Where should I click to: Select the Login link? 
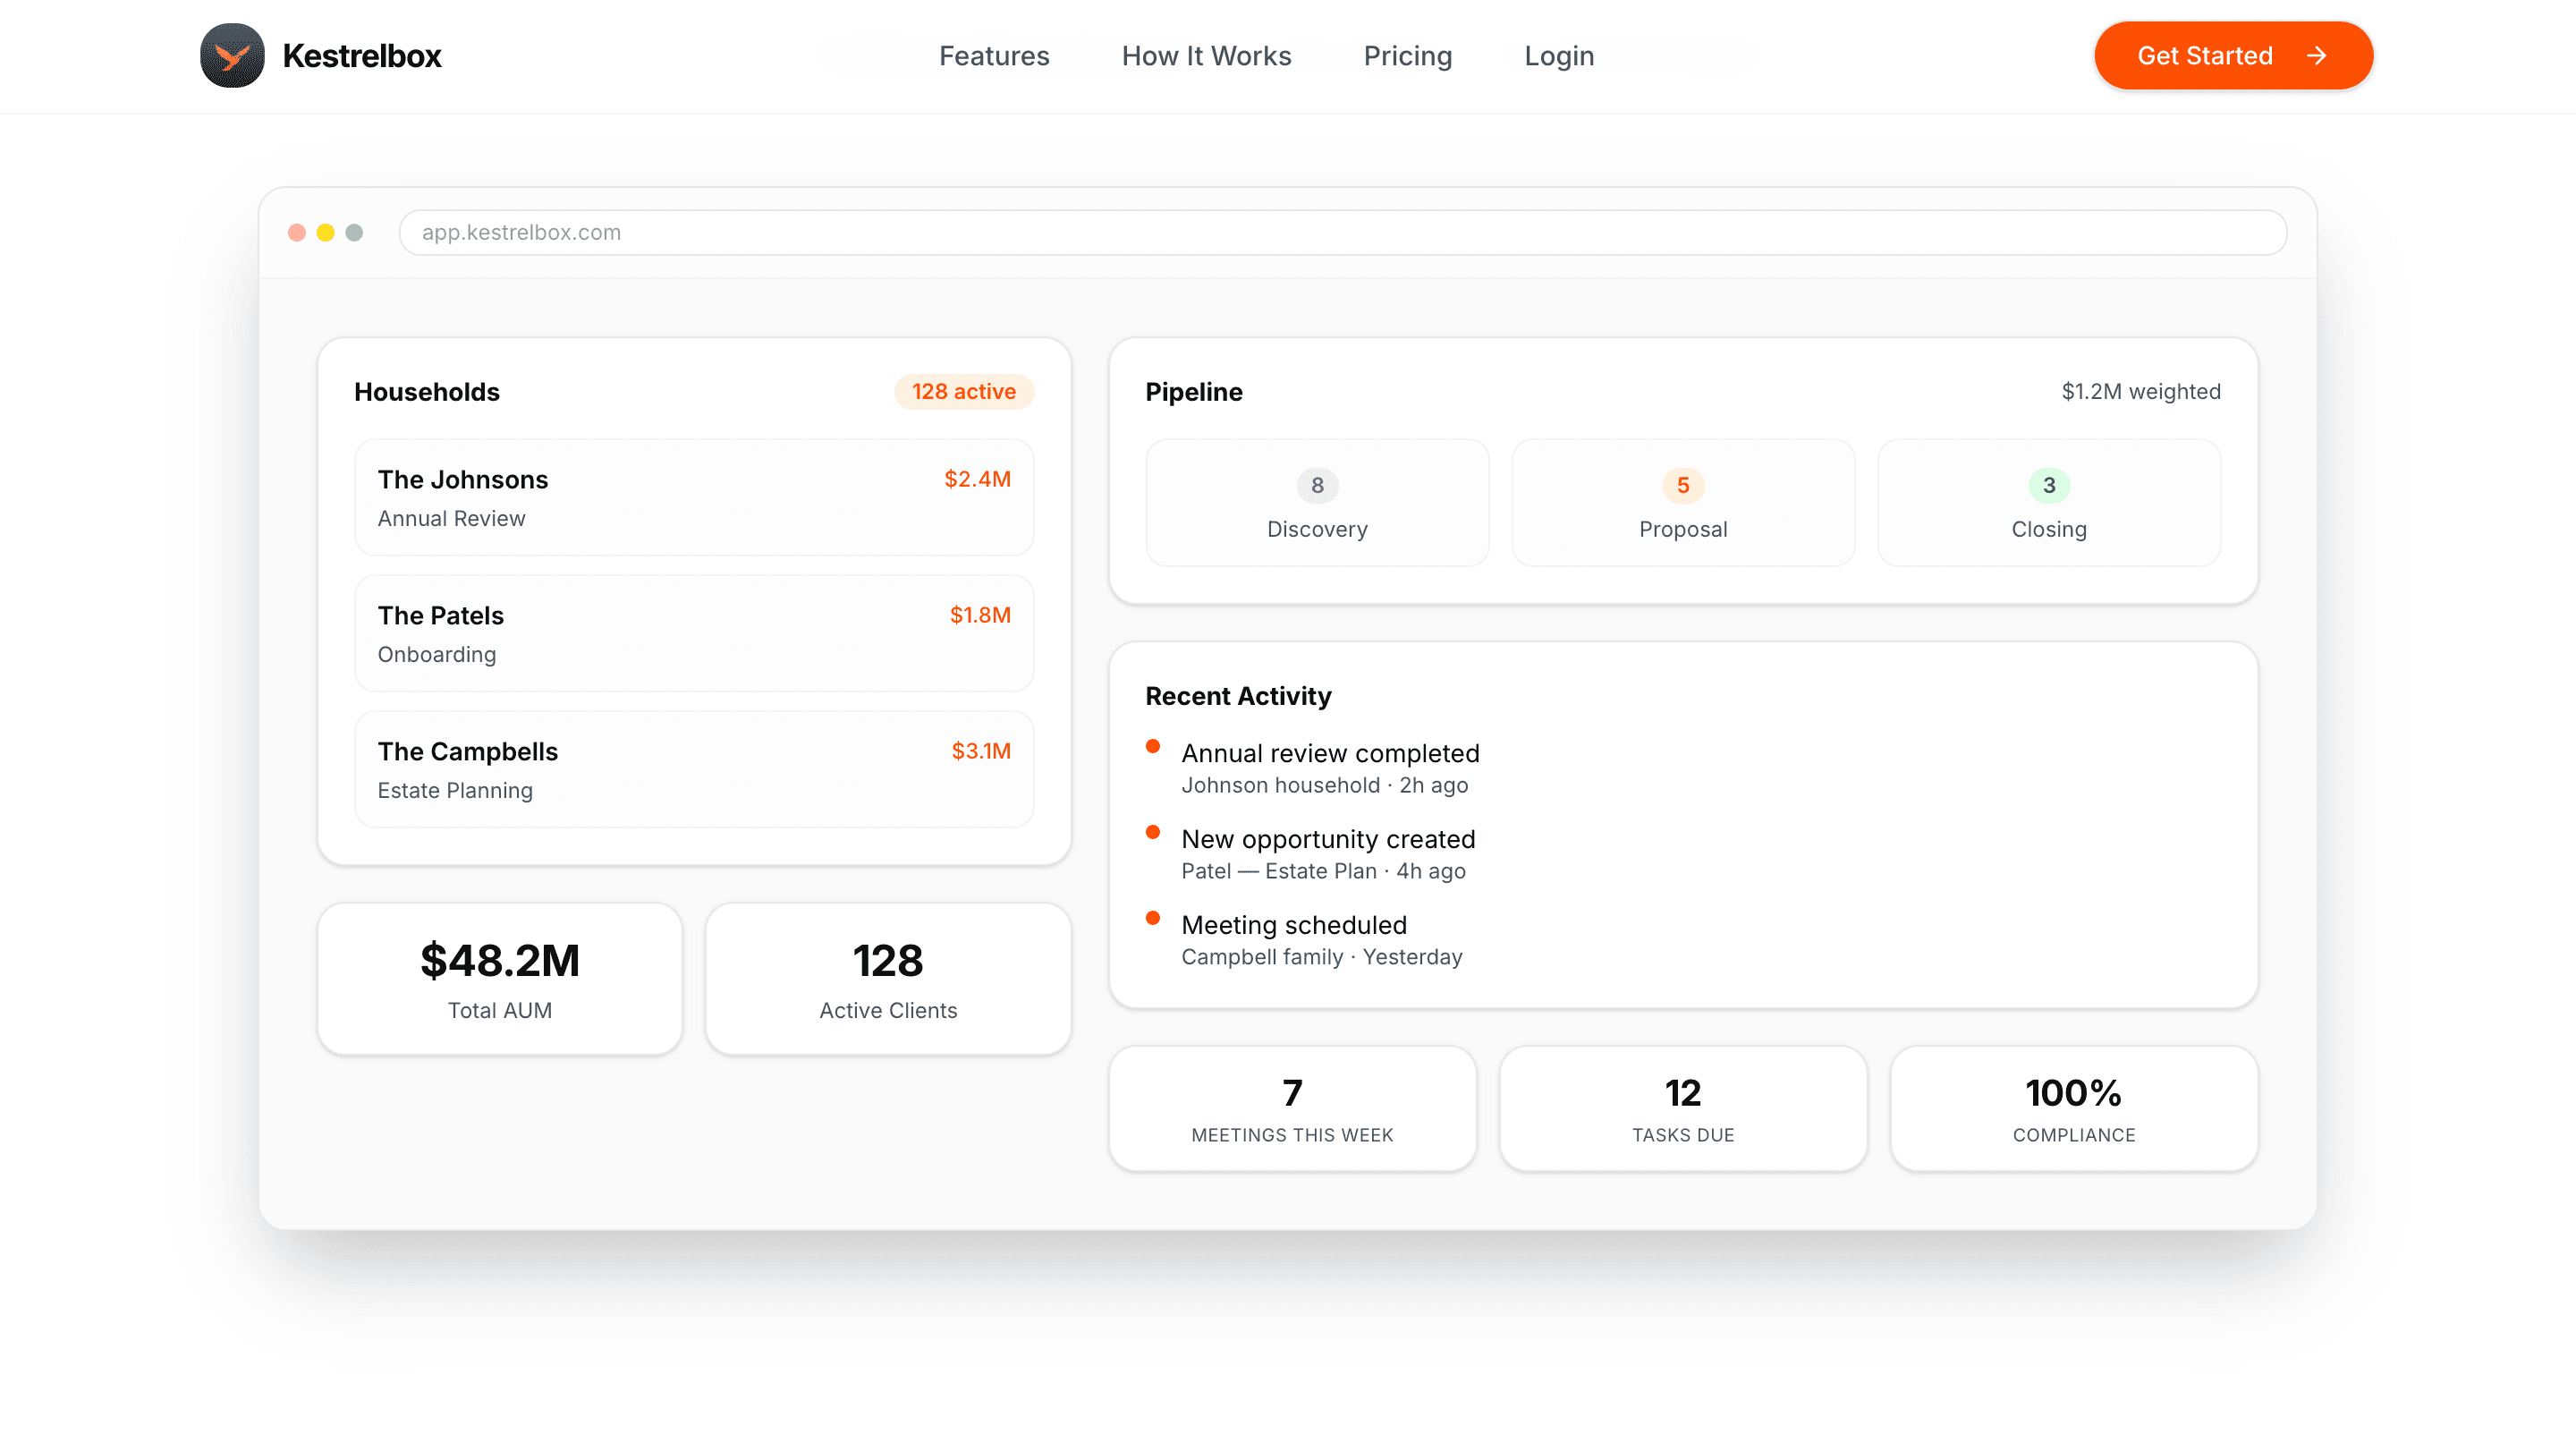coord(1559,56)
